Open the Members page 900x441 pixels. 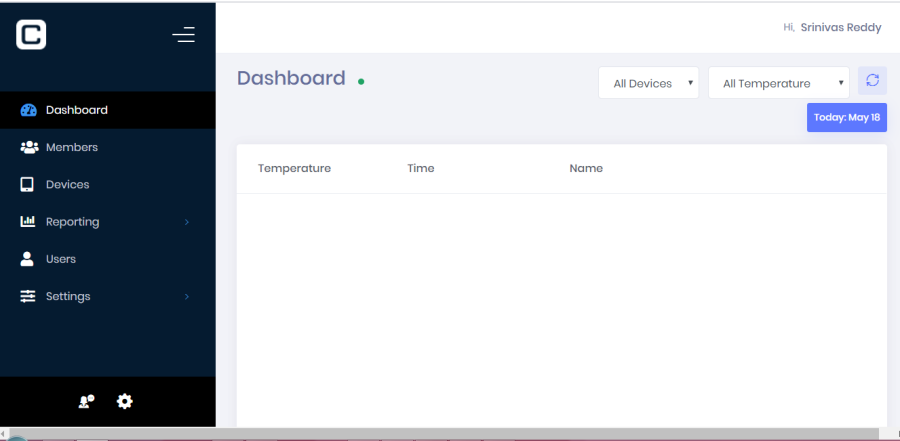(108, 147)
